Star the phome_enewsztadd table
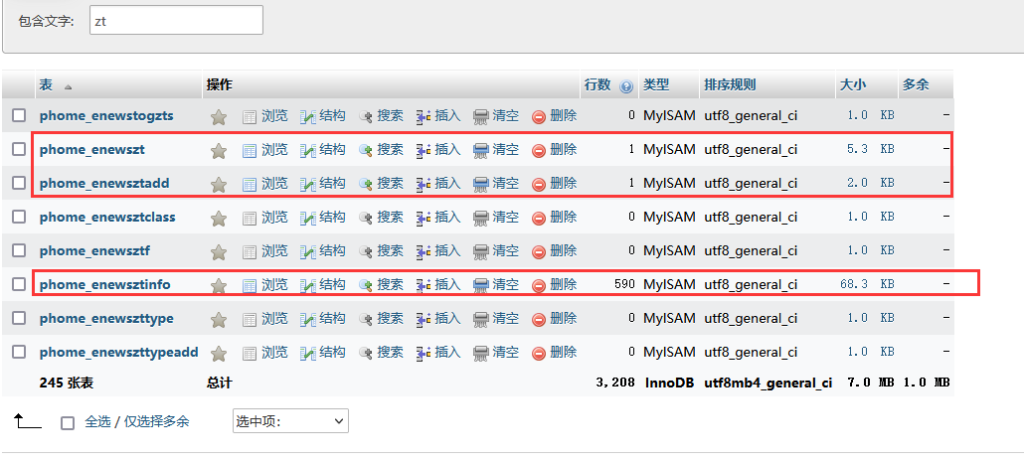1024x461 pixels. tap(219, 185)
